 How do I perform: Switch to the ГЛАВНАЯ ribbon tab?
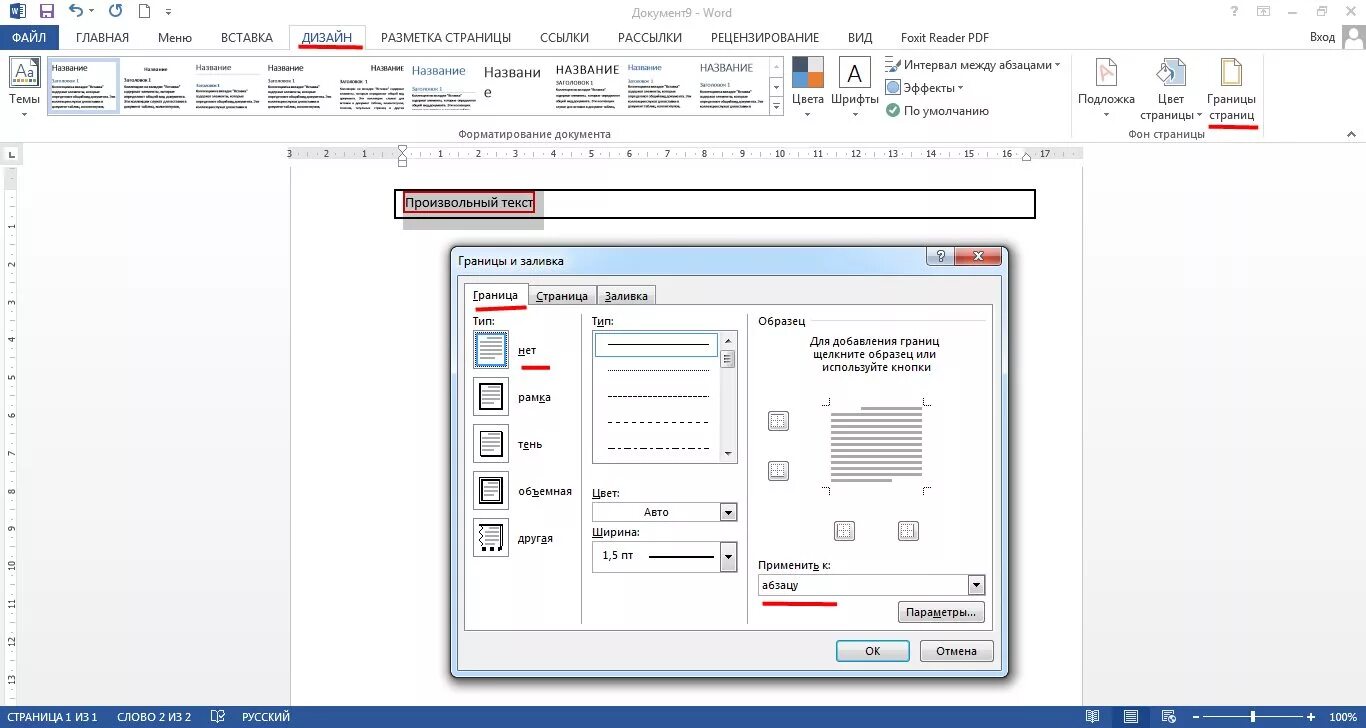(x=102, y=37)
